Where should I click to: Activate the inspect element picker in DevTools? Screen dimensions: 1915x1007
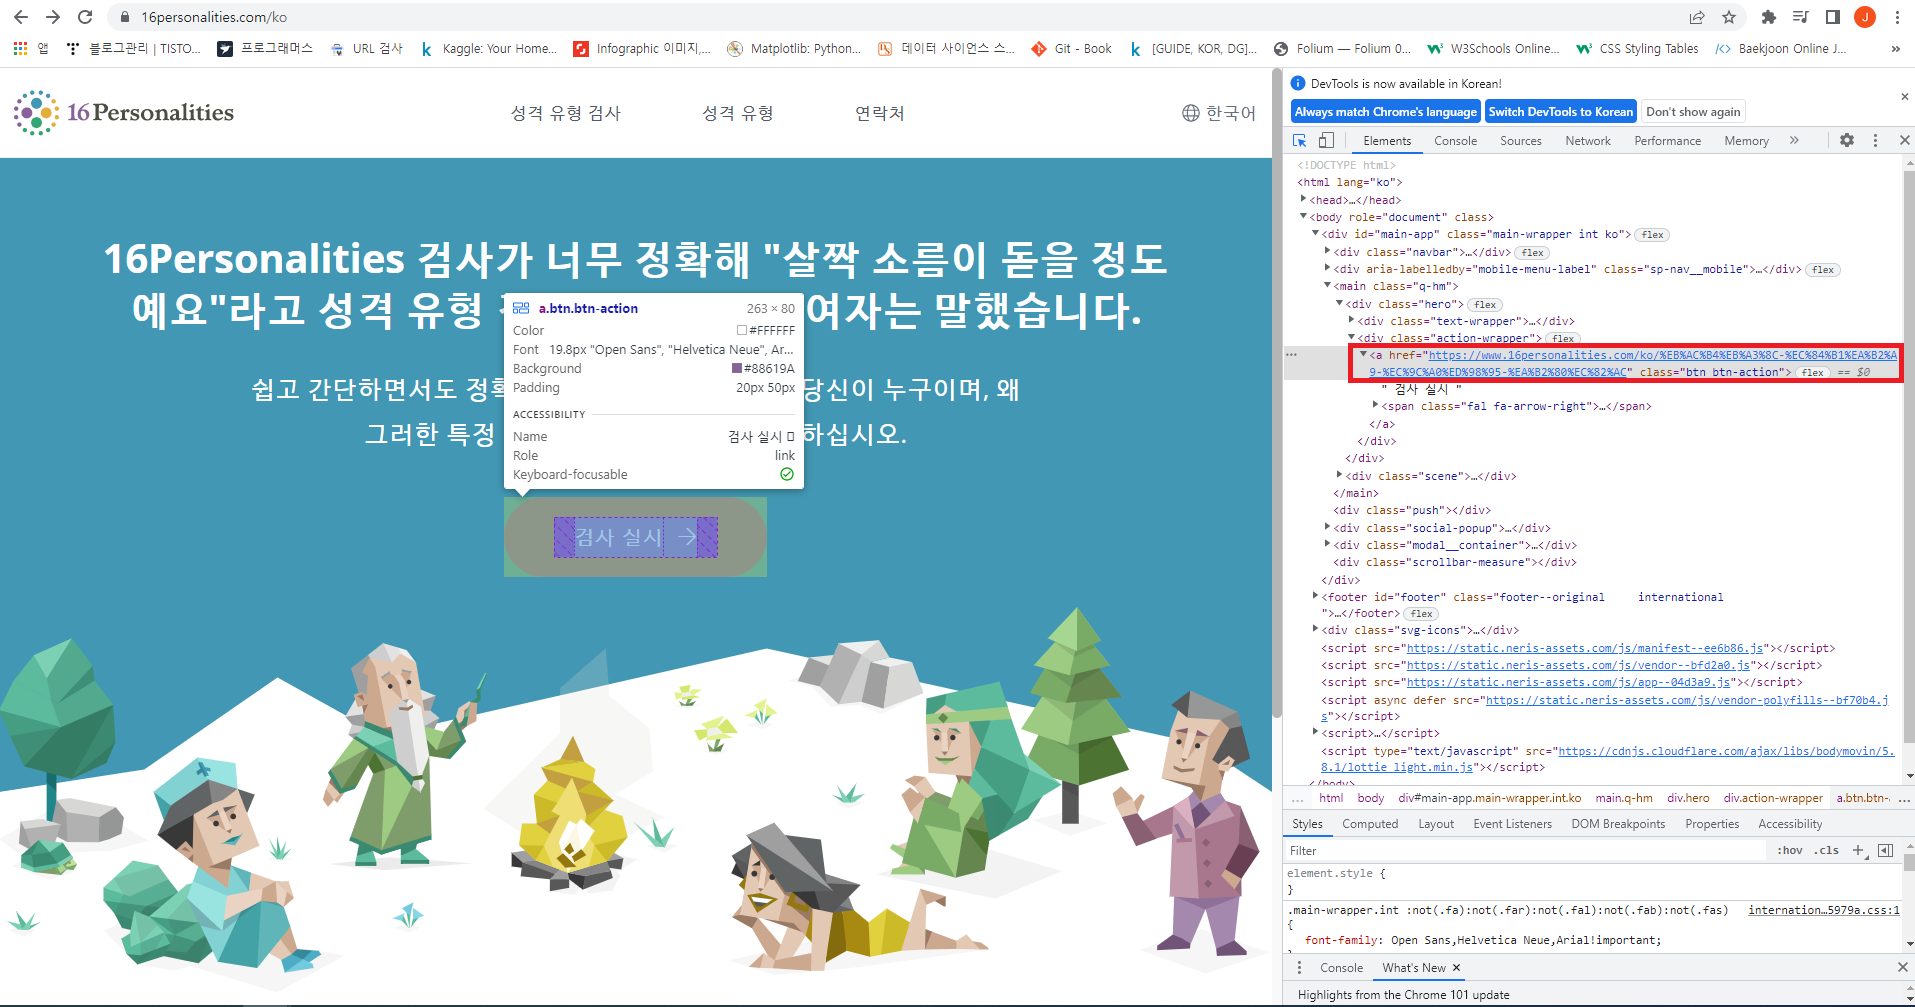[1300, 140]
